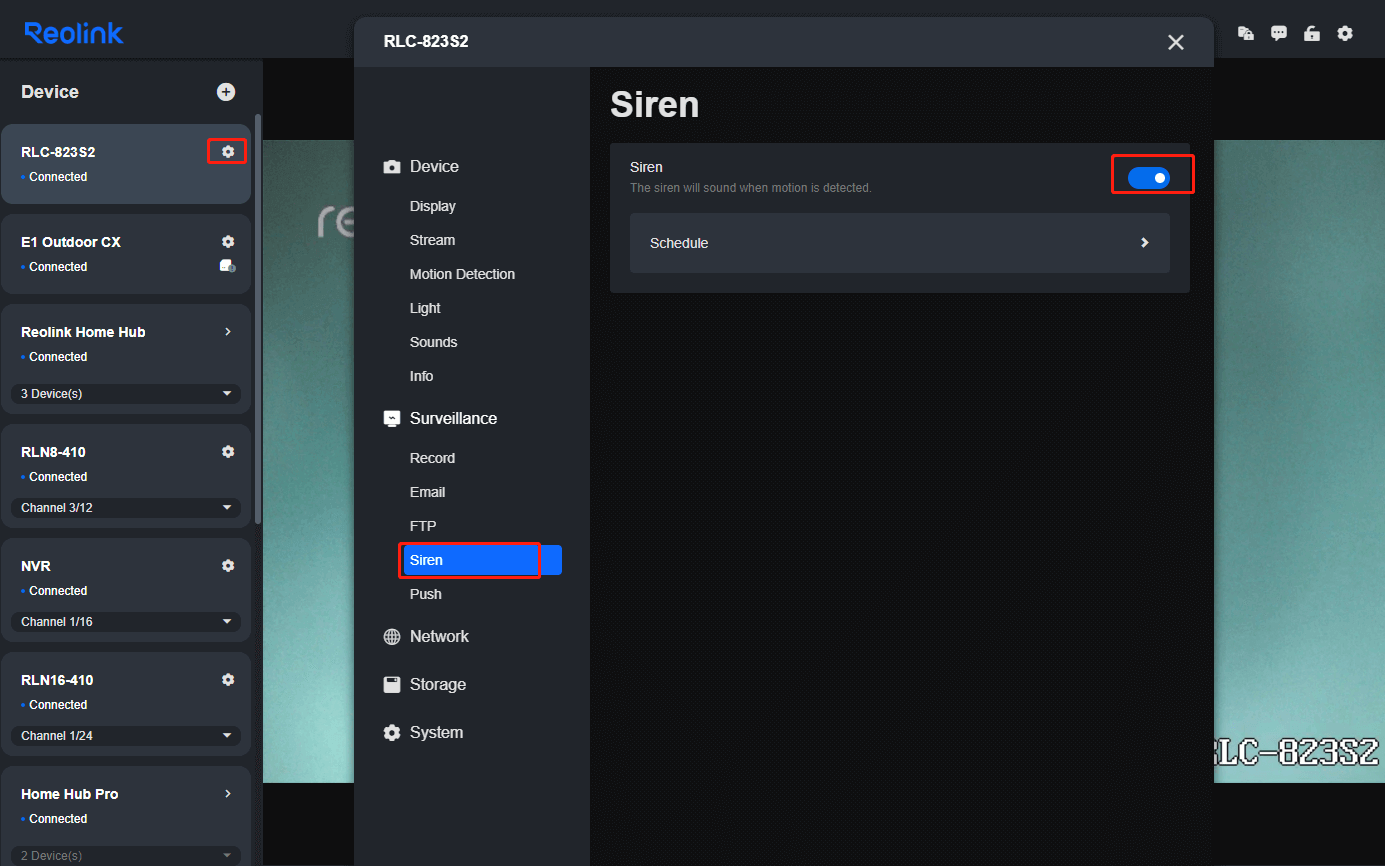
Task: Select the RLN8-410 device name
Action: click(53, 452)
